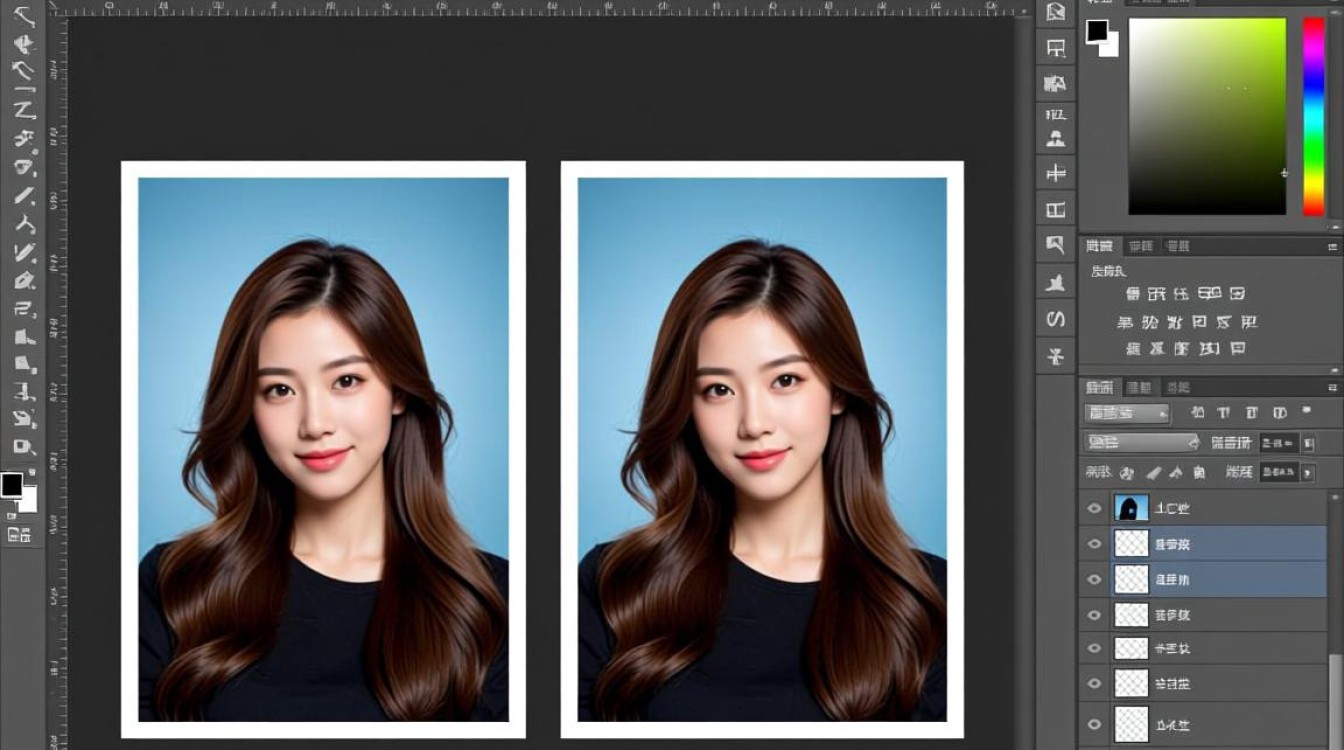Click the black foreground swatch in the Color panel

click(1097, 30)
